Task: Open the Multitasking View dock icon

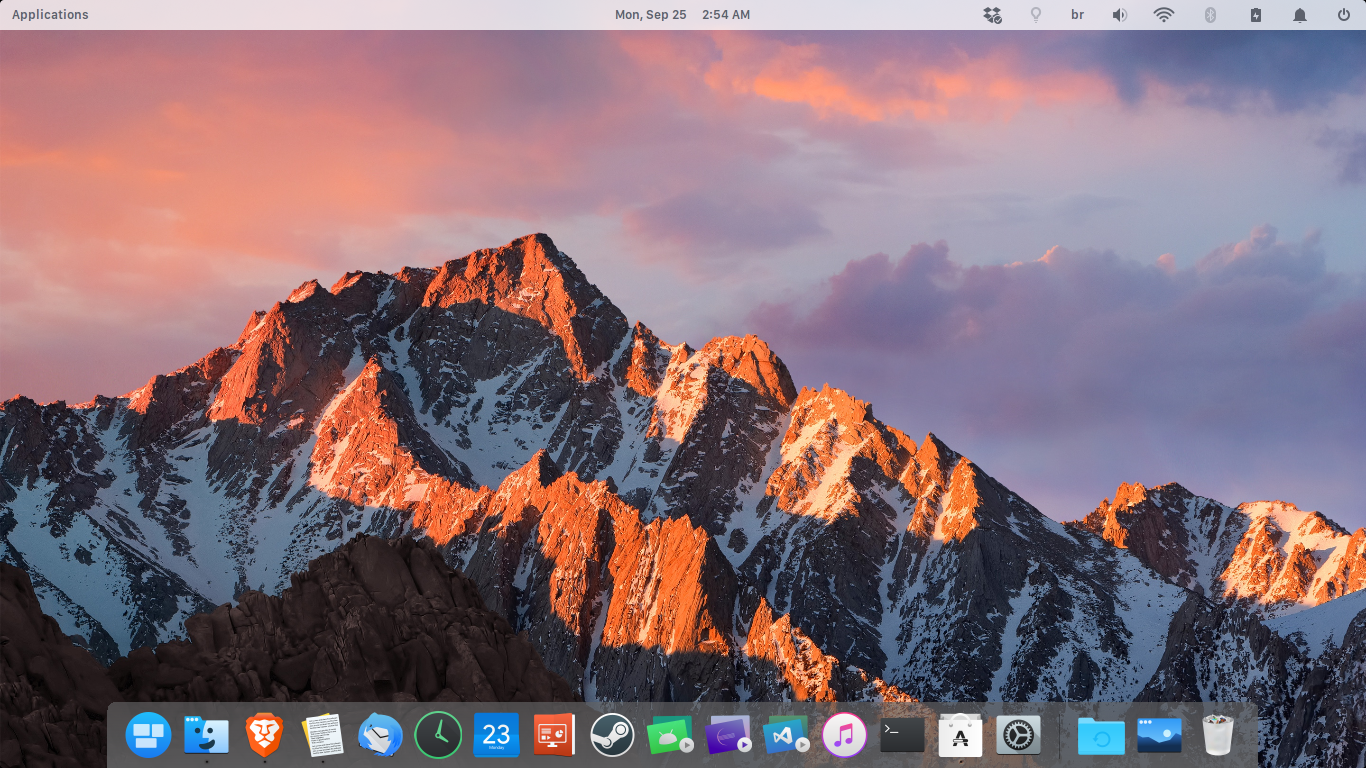Action: 148,735
